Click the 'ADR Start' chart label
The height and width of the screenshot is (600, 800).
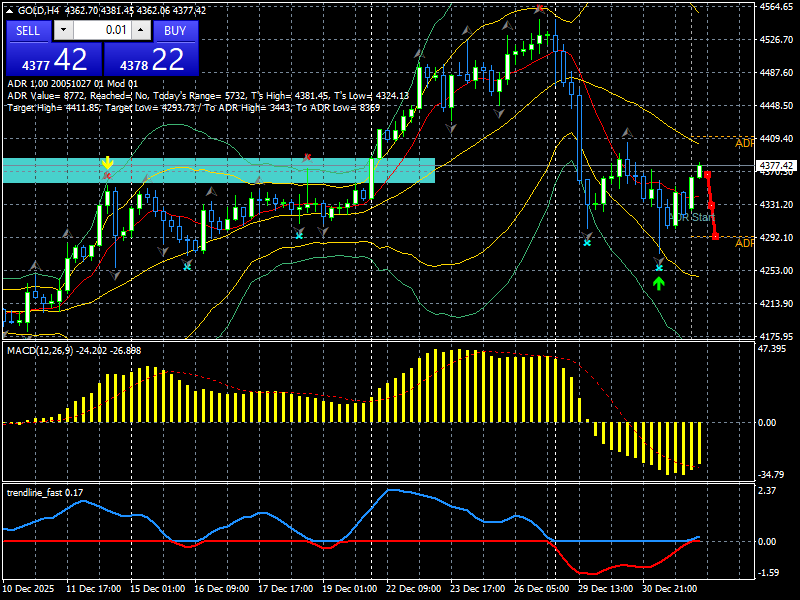click(x=694, y=217)
